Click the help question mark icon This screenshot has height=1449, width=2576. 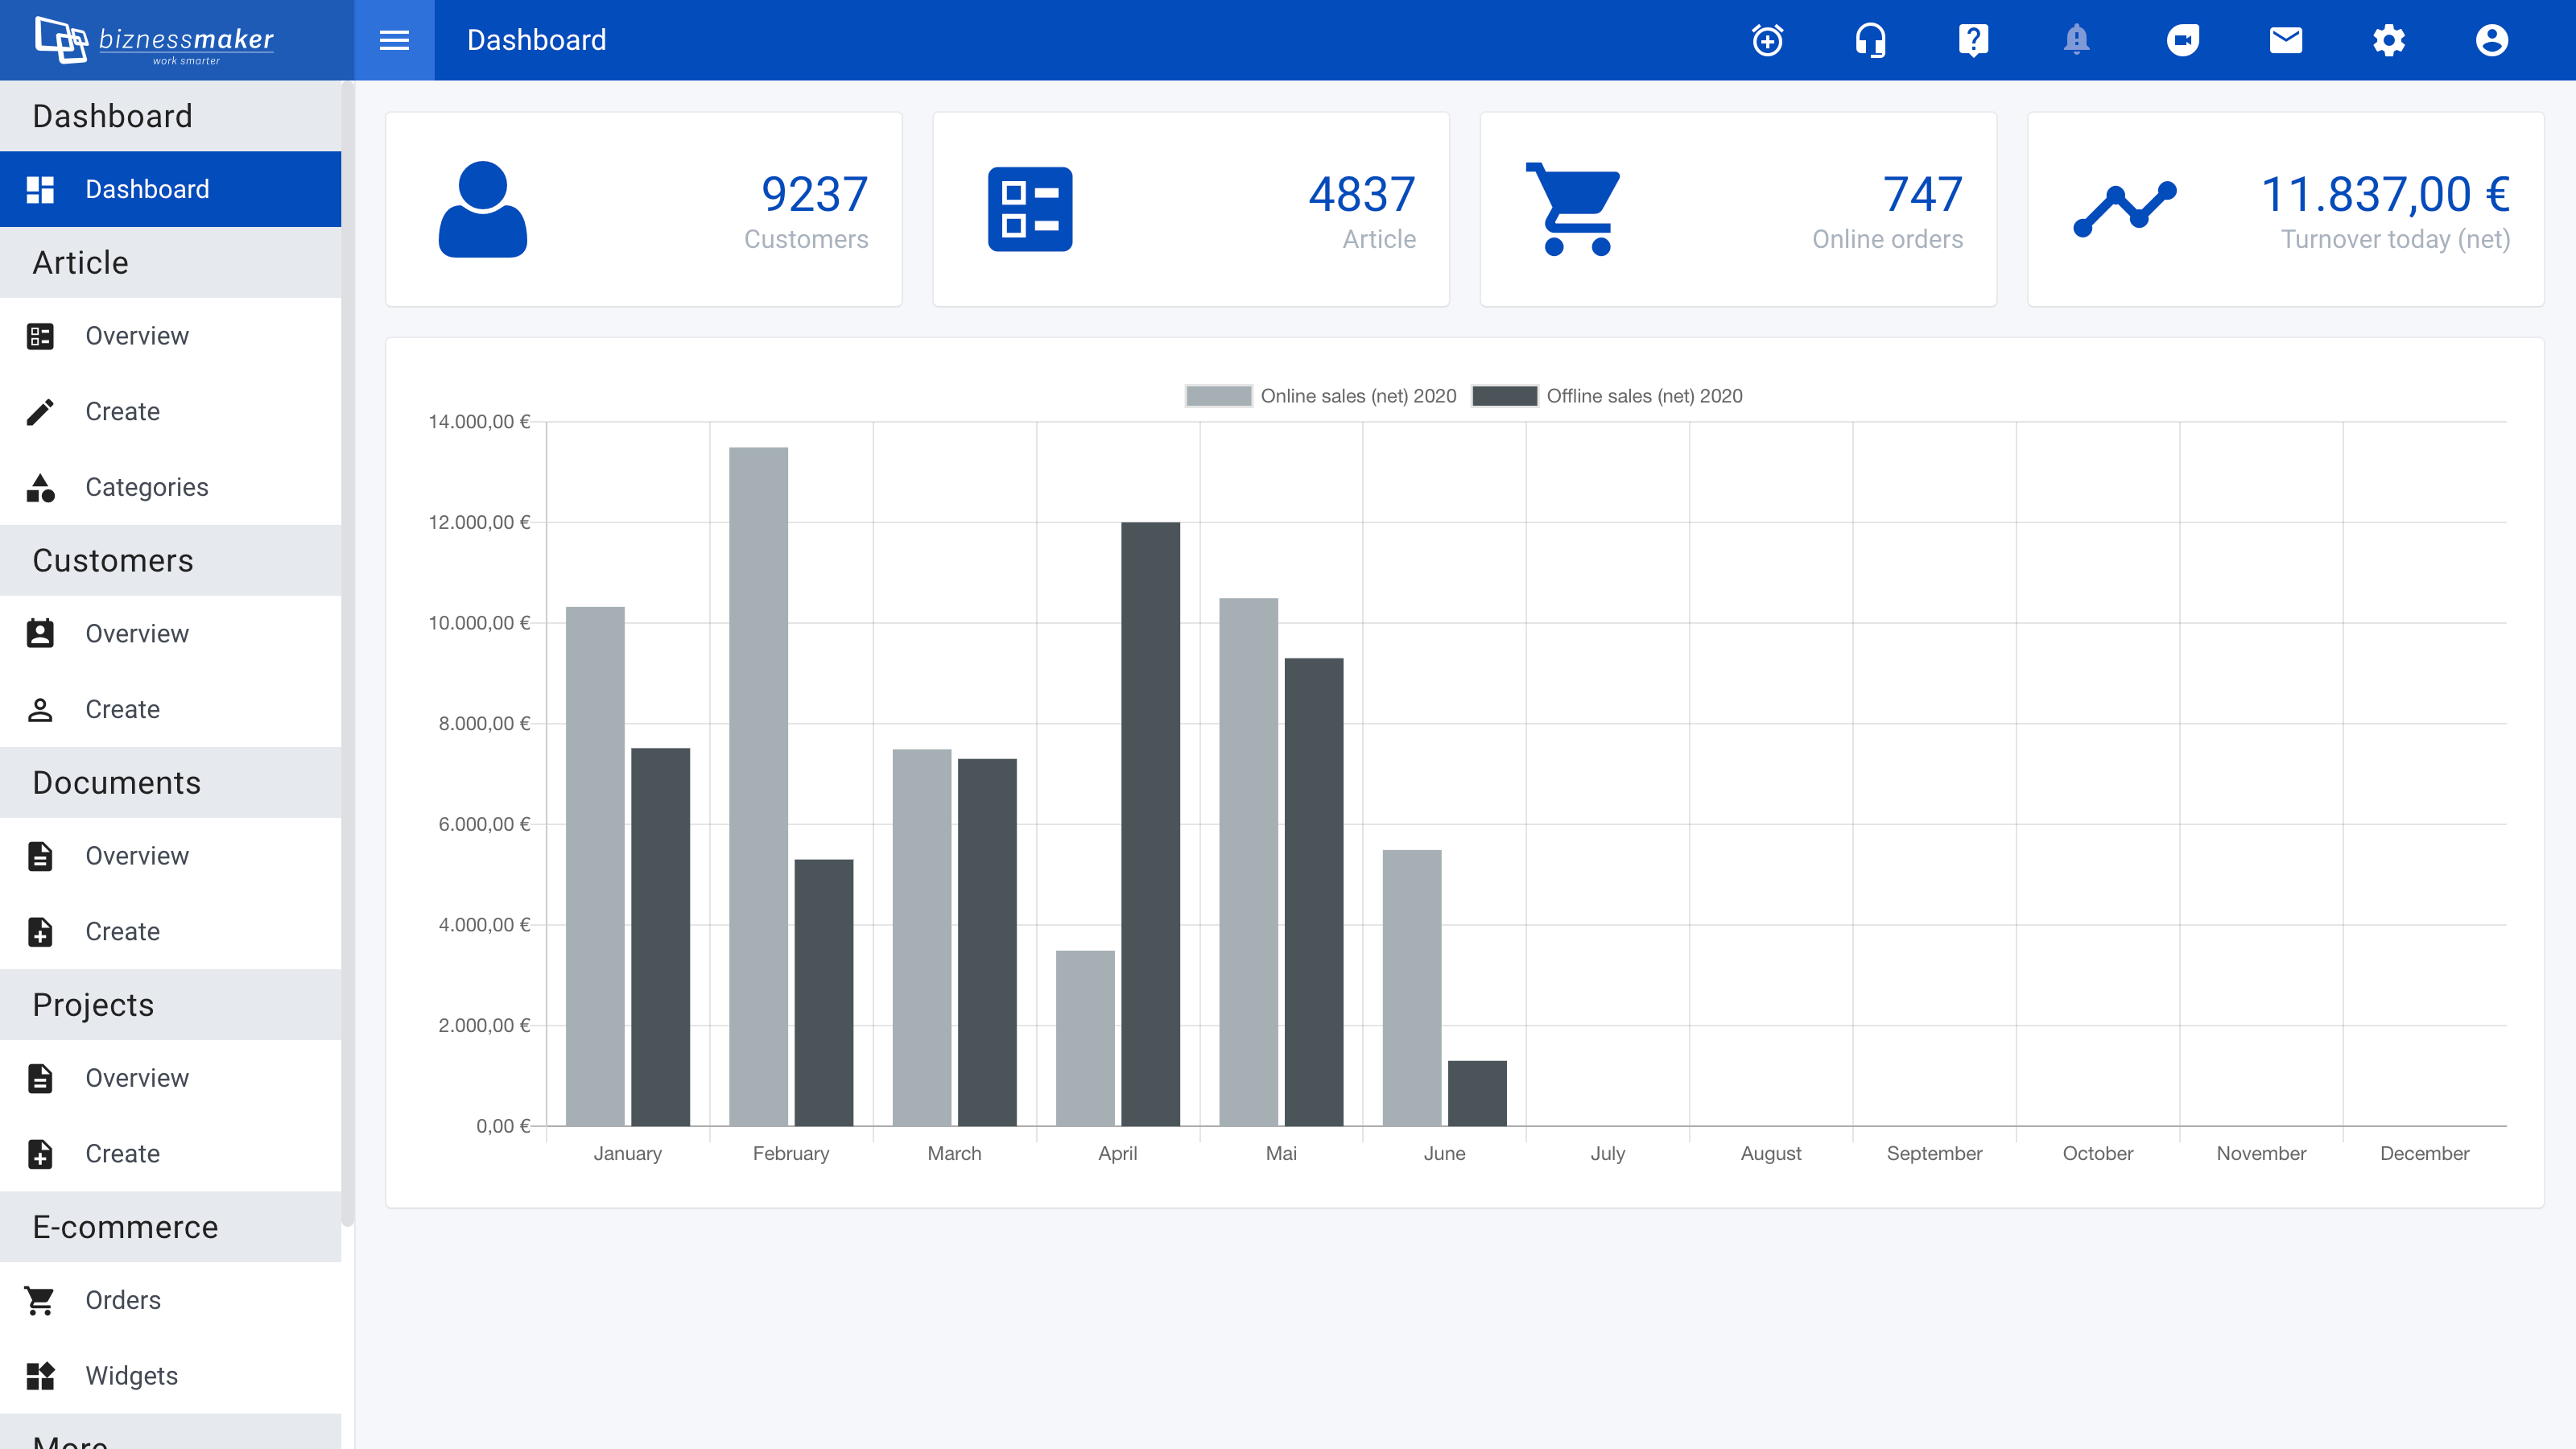[1973, 40]
